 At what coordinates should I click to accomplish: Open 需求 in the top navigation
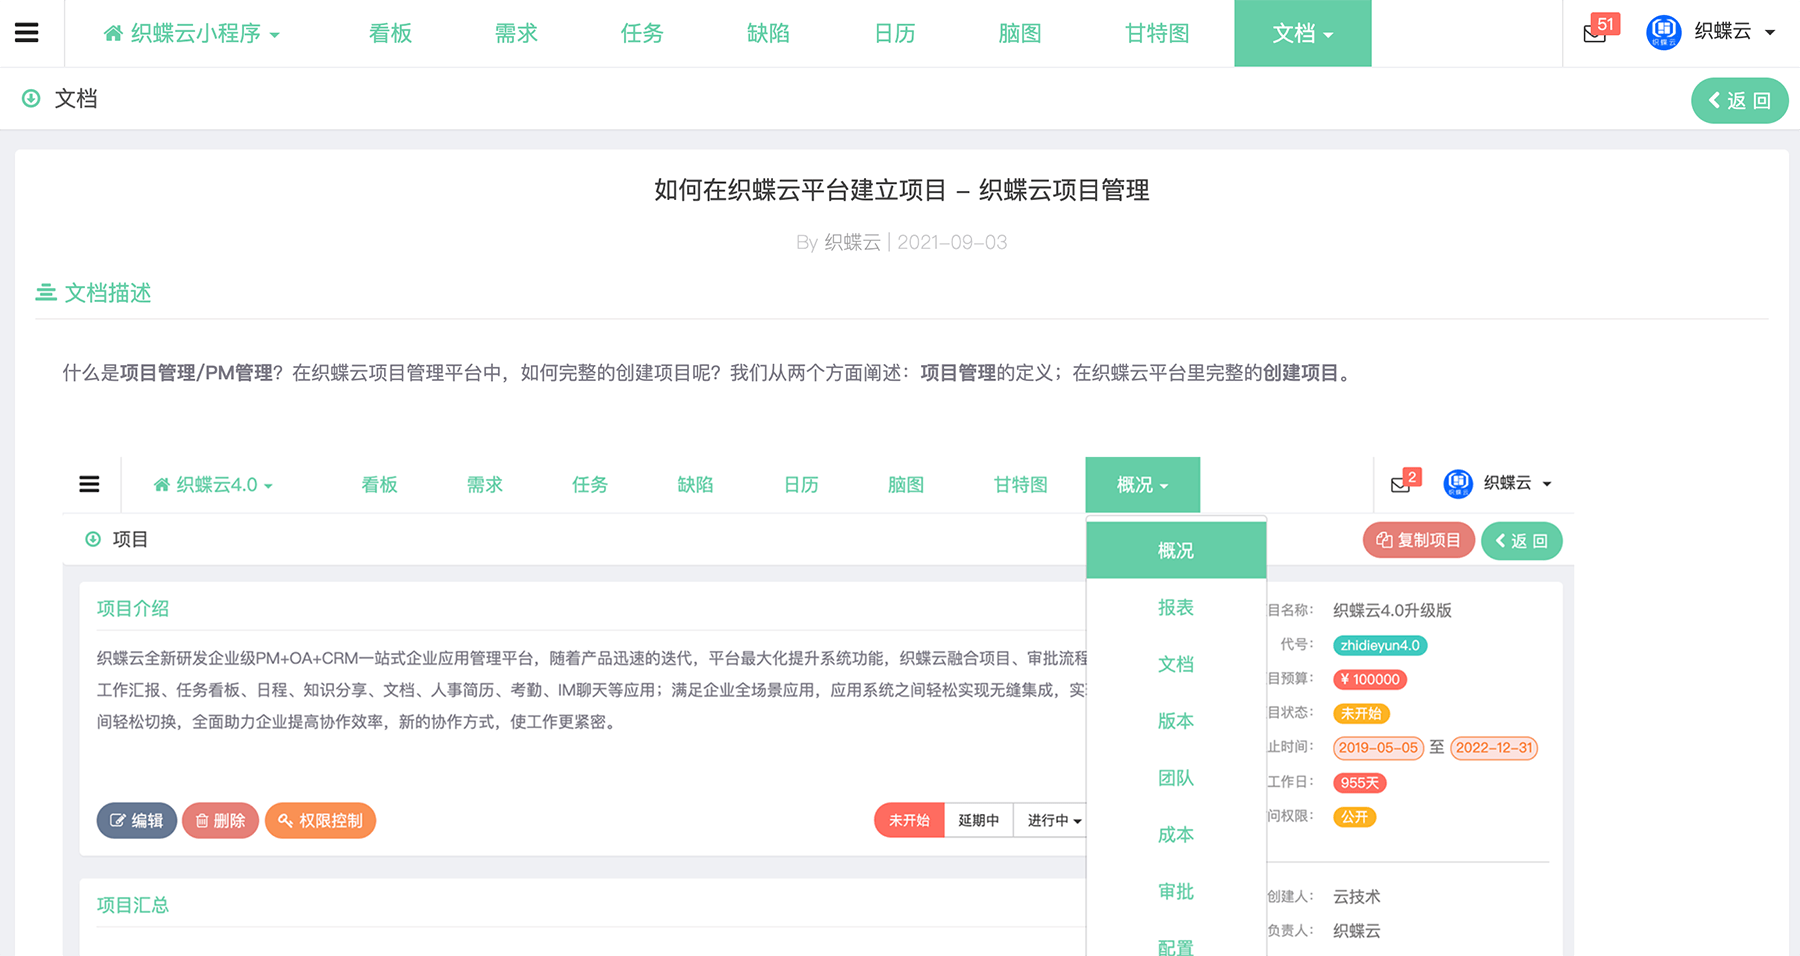tap(516, 33)
